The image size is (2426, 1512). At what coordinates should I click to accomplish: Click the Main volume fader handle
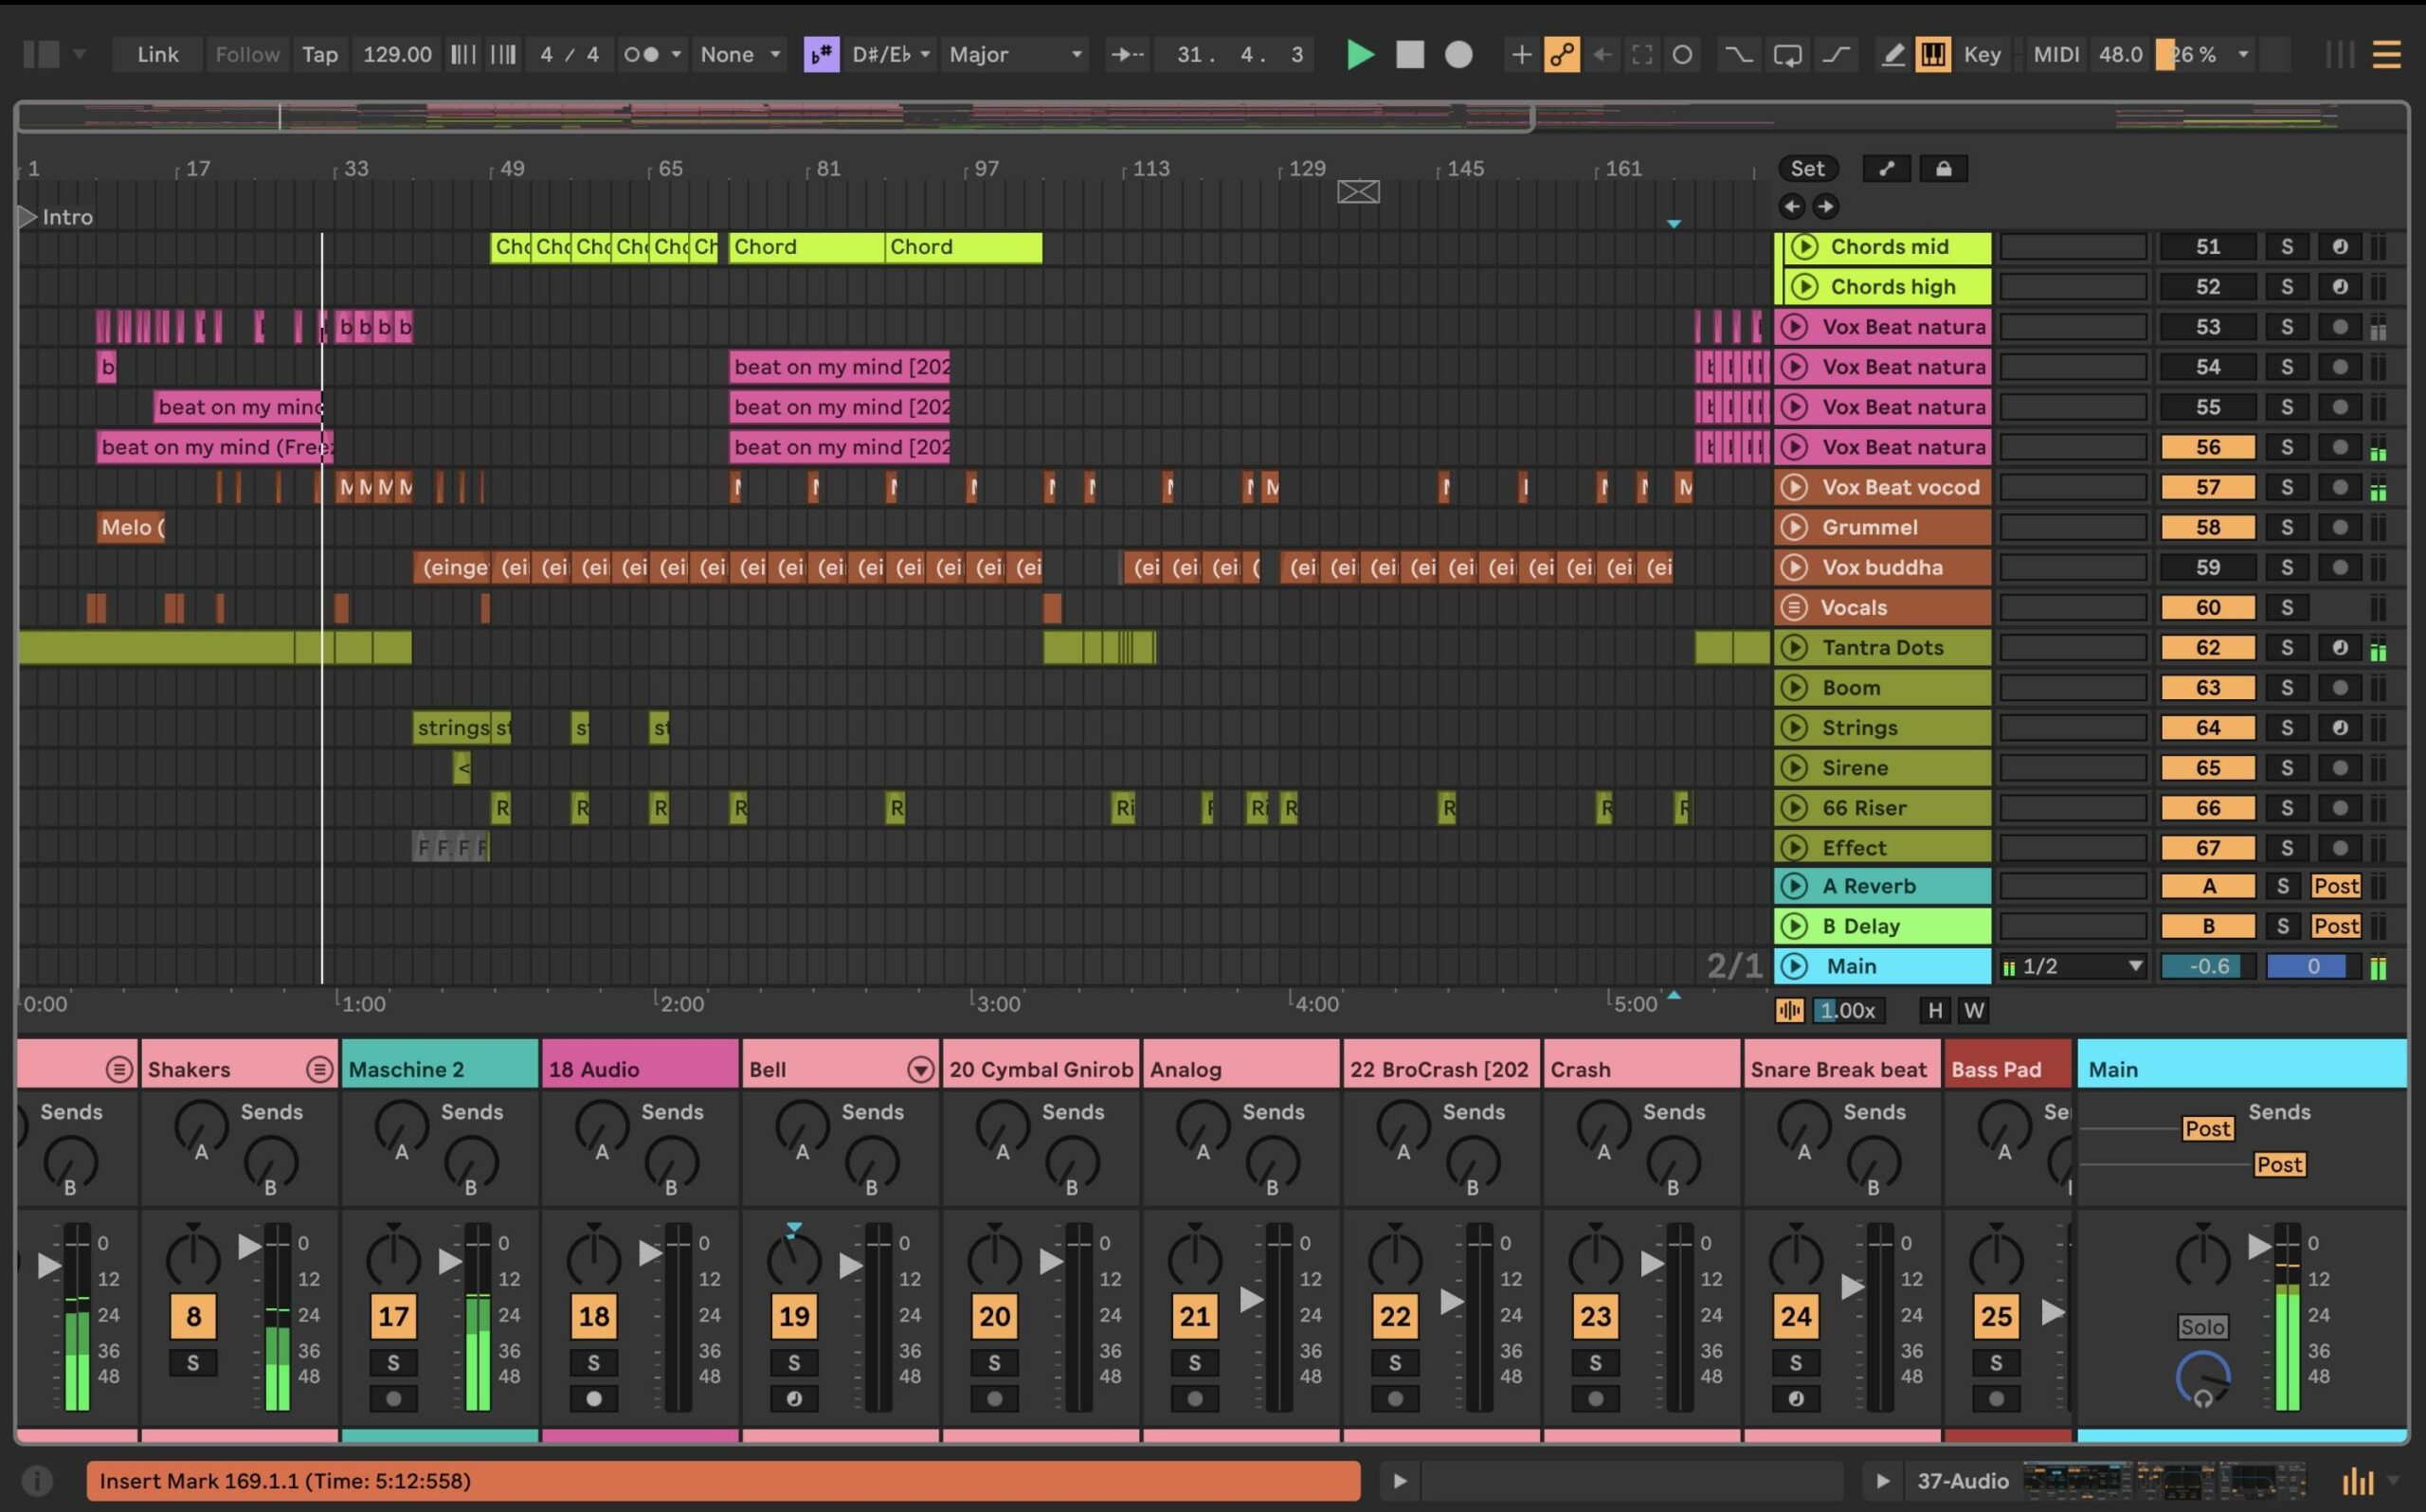[x=2259, y=1246]
